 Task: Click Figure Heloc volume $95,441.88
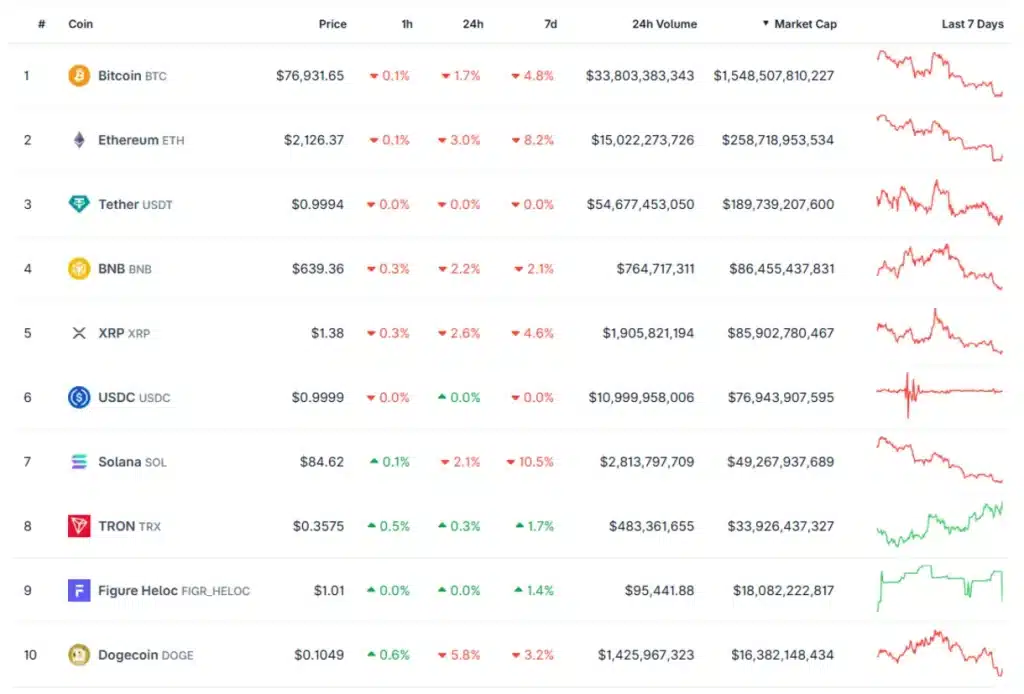click(x=659, y=590)
